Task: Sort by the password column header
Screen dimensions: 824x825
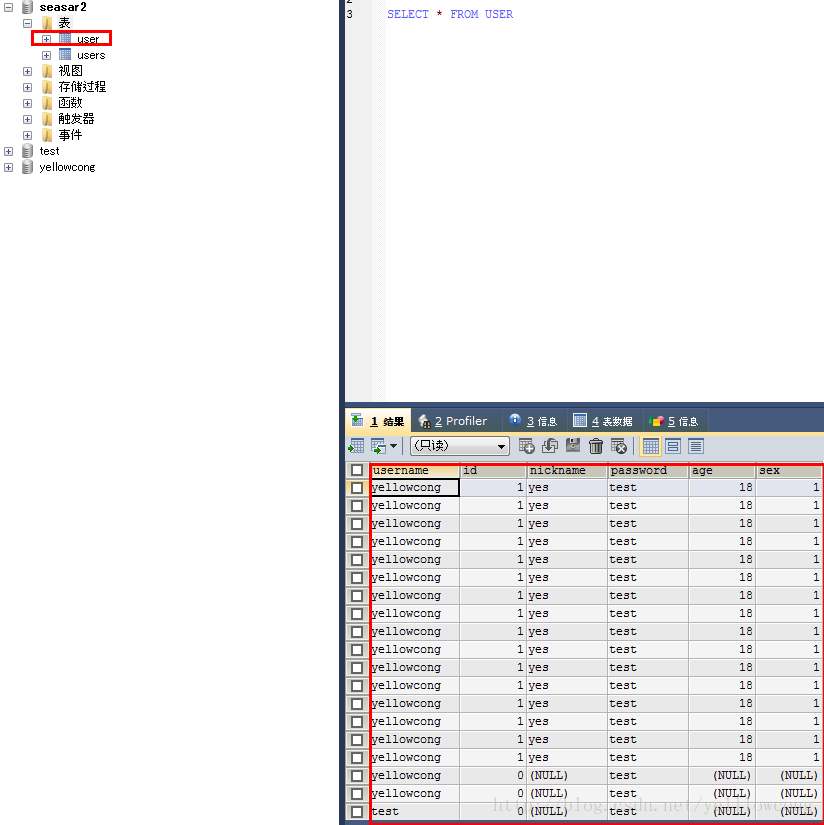Action: [x=648, y=470]
